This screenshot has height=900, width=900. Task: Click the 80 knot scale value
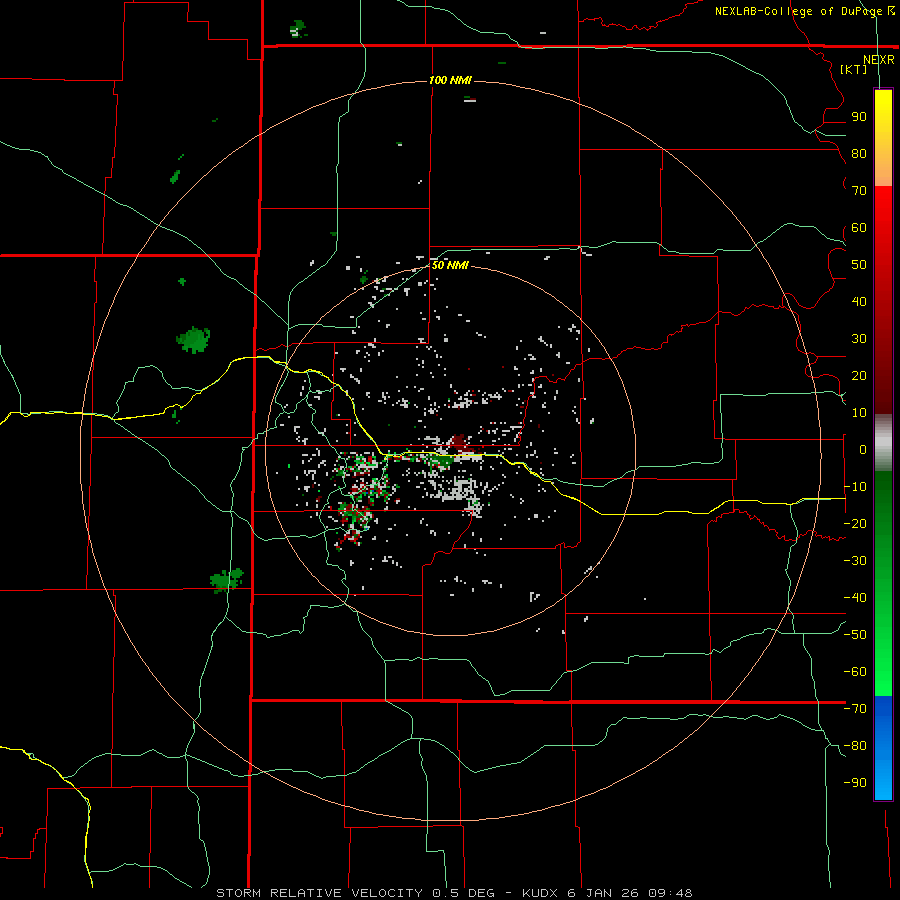click(859, 154)
